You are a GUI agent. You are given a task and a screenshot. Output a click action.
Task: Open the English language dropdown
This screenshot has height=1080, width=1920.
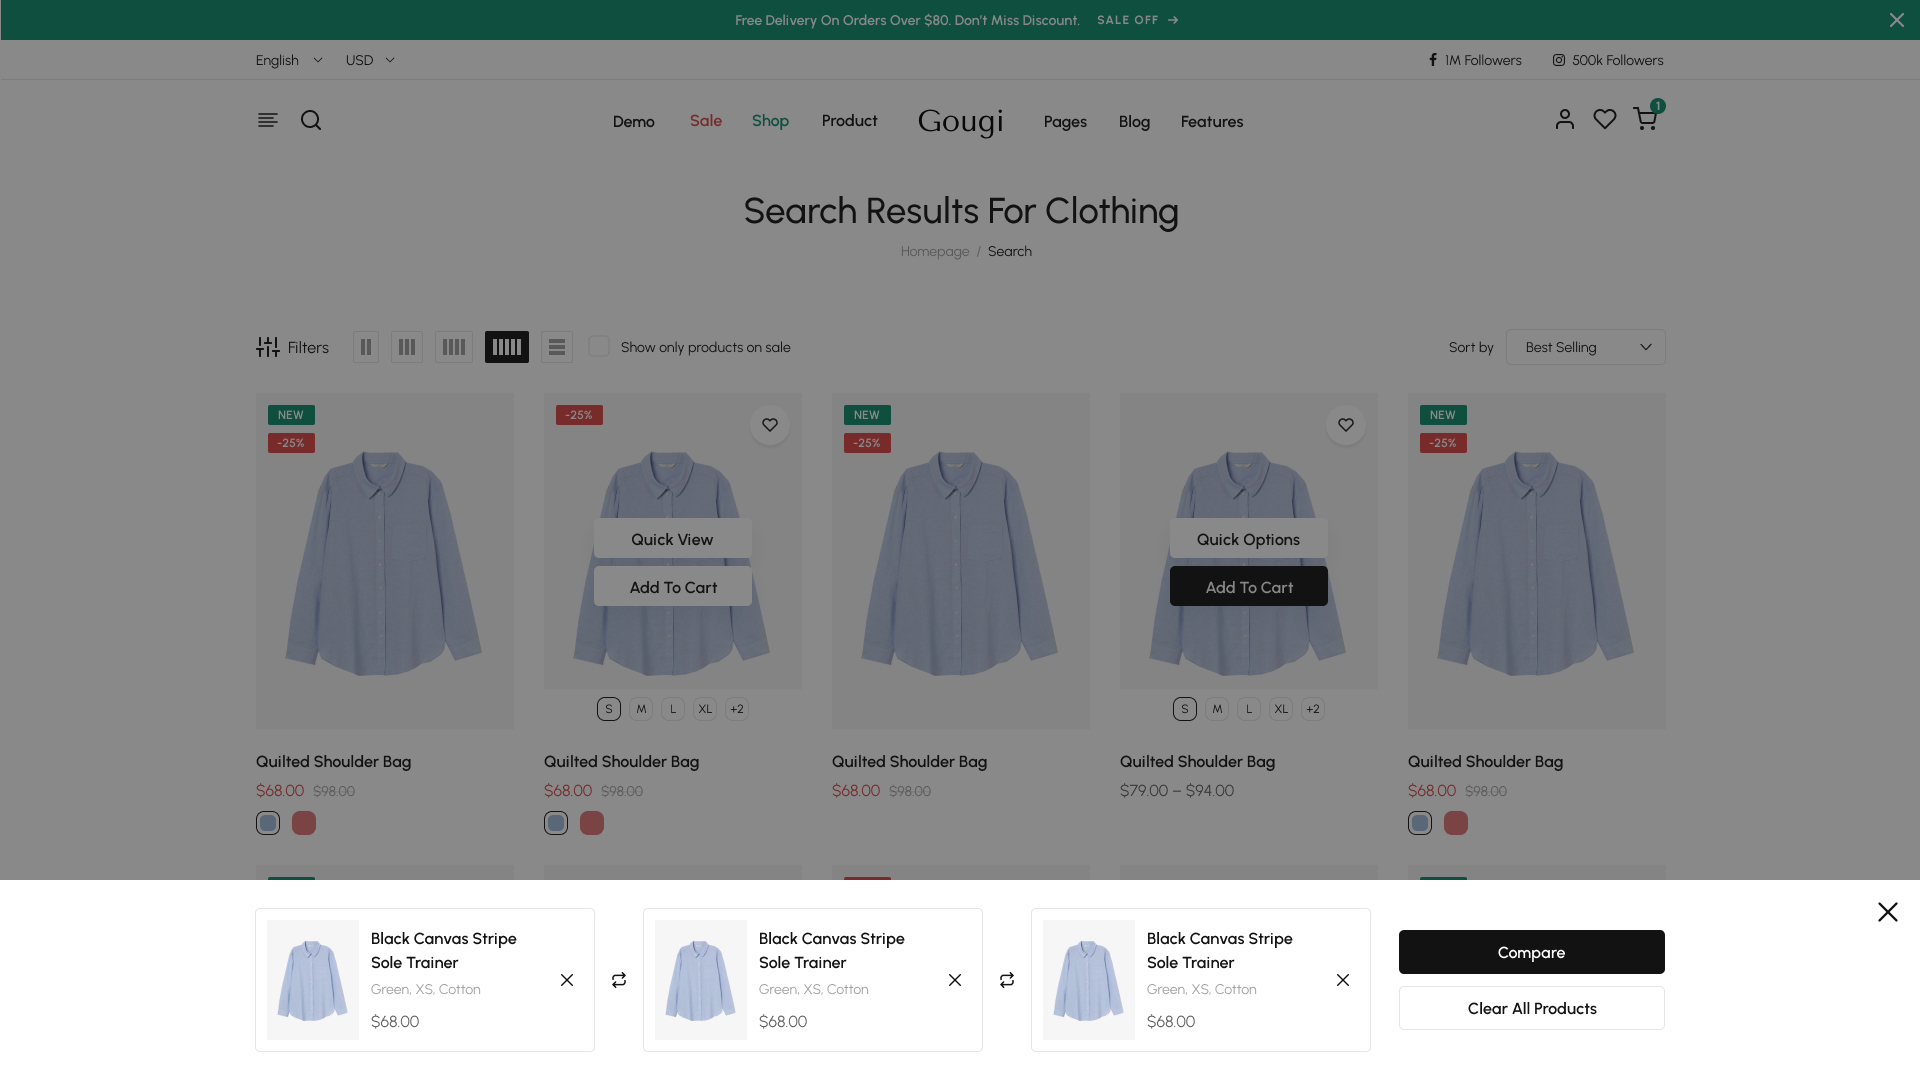pos(289,60)
